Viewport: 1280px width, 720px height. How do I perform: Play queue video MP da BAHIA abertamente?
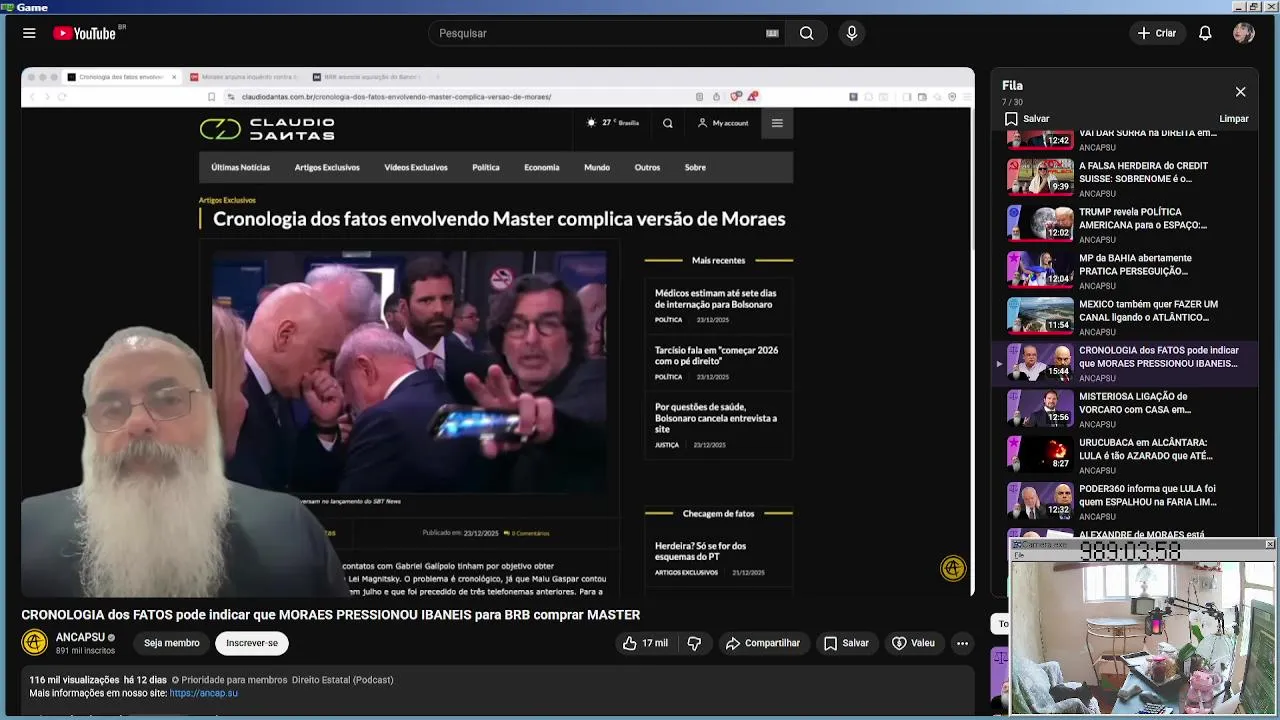pyautogui.click(x=1125, y=270)
